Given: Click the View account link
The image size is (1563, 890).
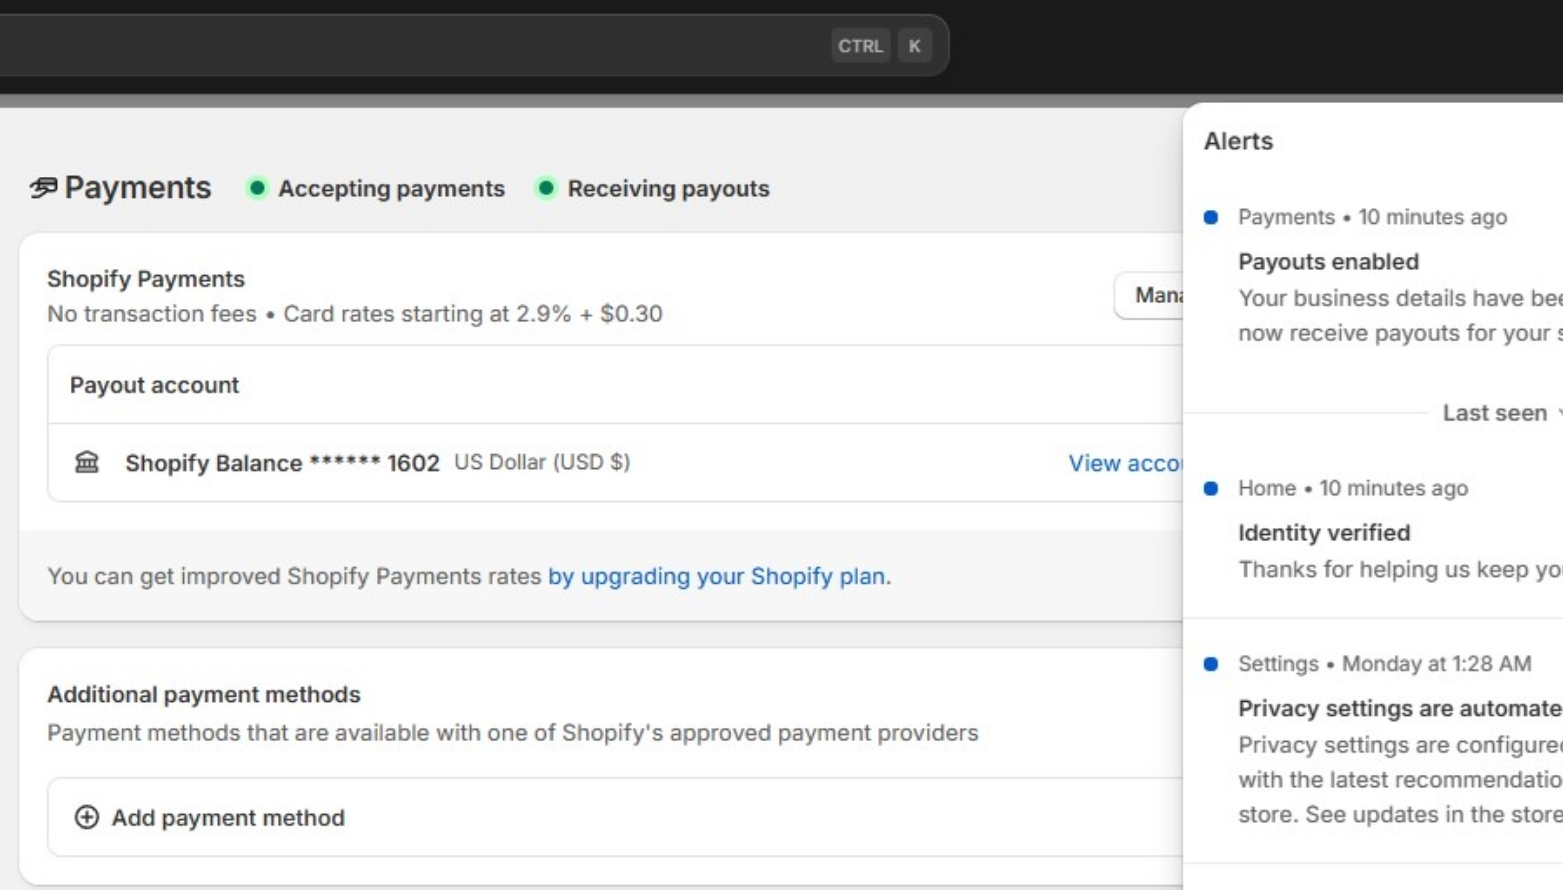Looking at the screenshot, I should [1125, 463].
